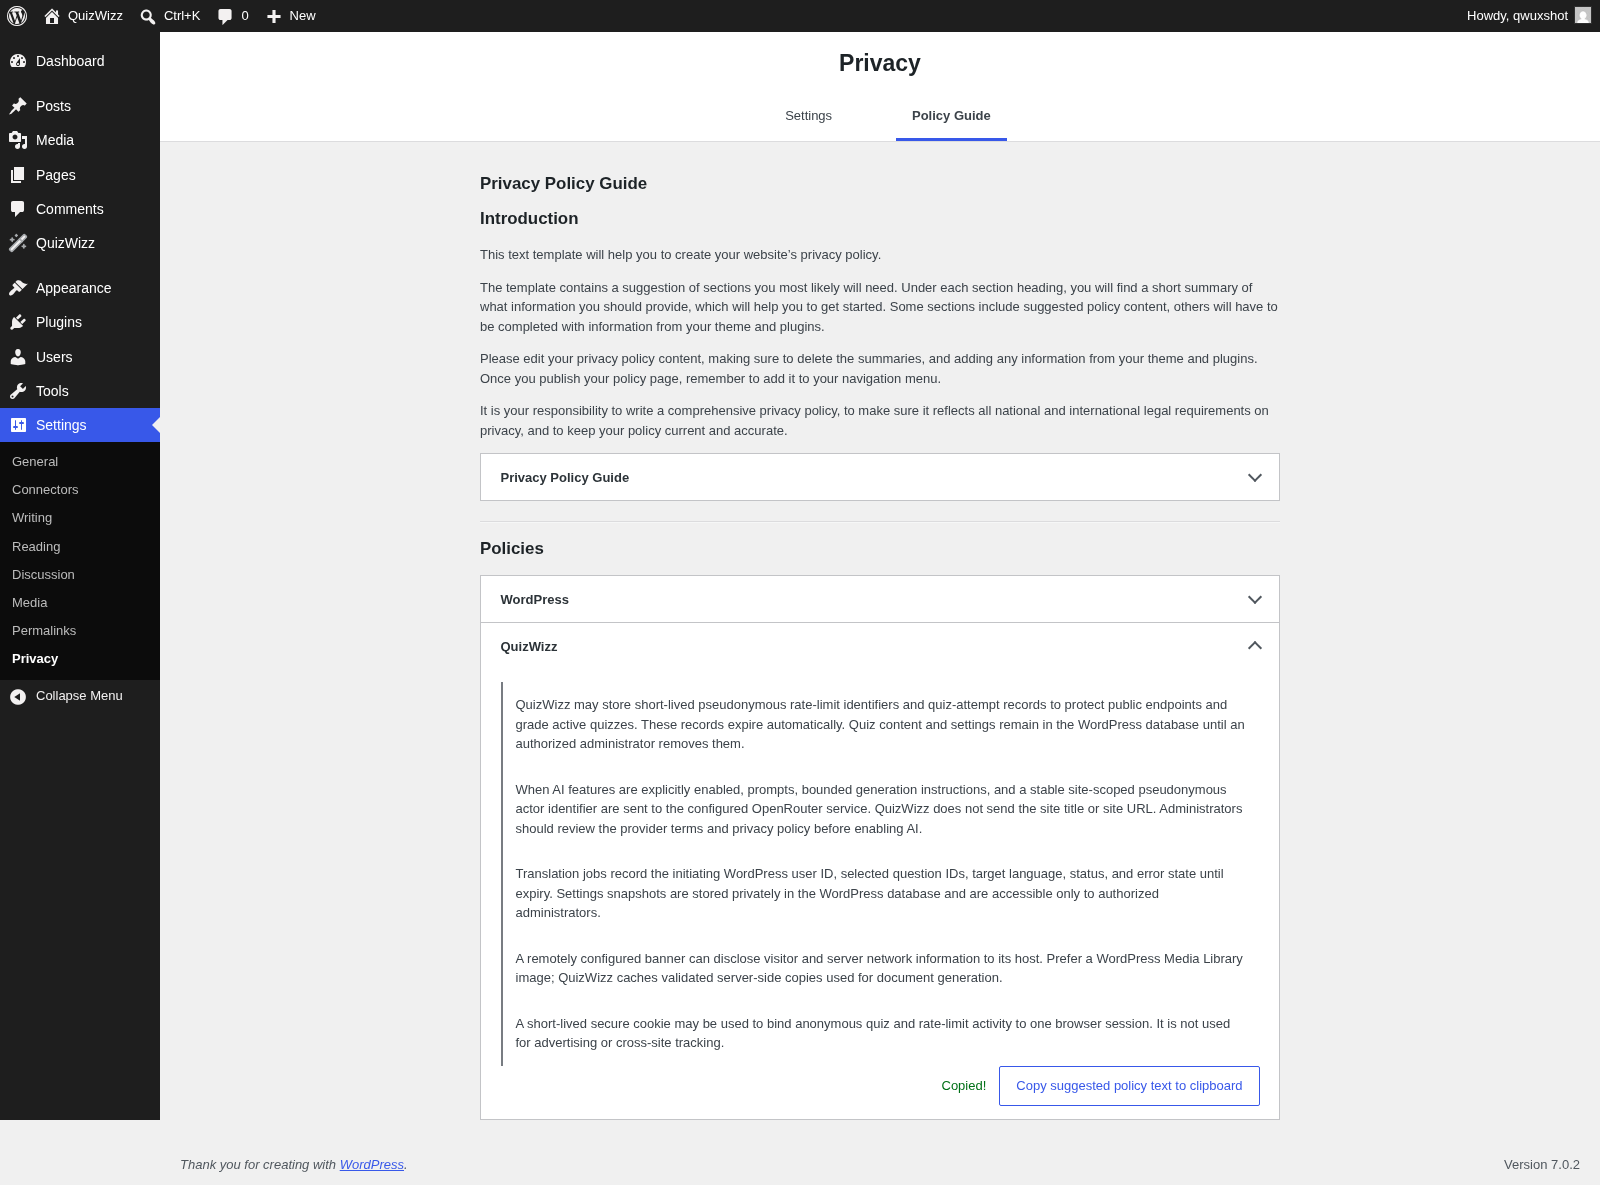Click the QuizWizz site name in admin bar
1600x1185 pixels.
(95, 16)
